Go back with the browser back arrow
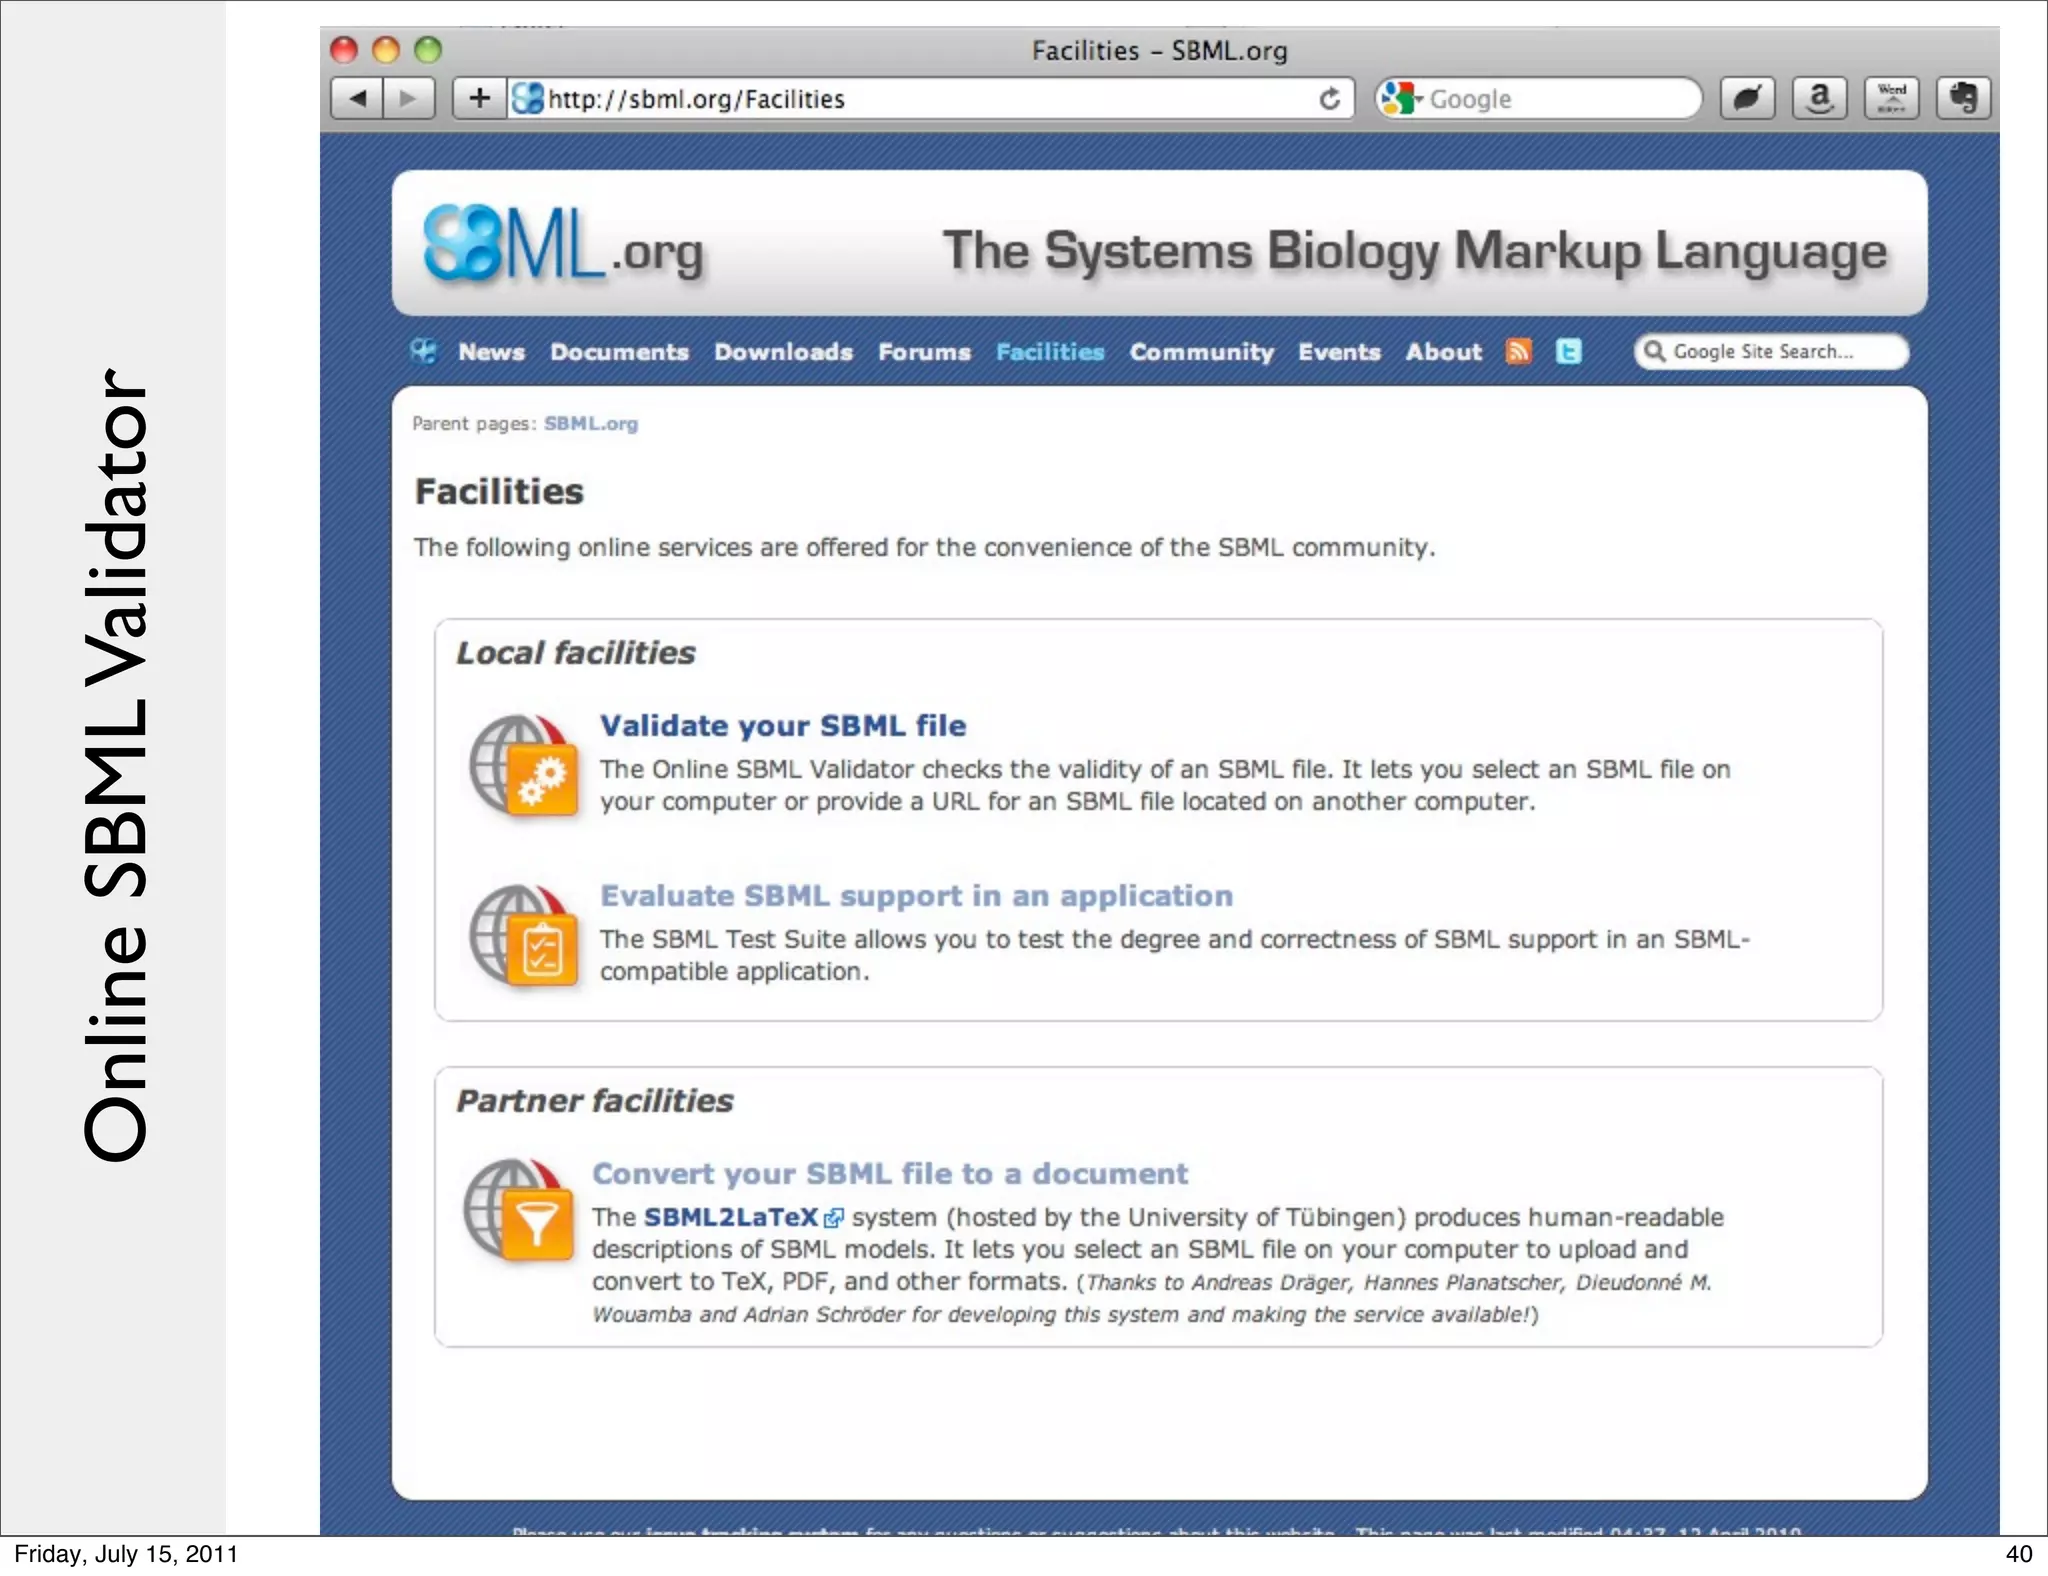The width and height of the screenshot is (2048, 1576). click(357, 98)
